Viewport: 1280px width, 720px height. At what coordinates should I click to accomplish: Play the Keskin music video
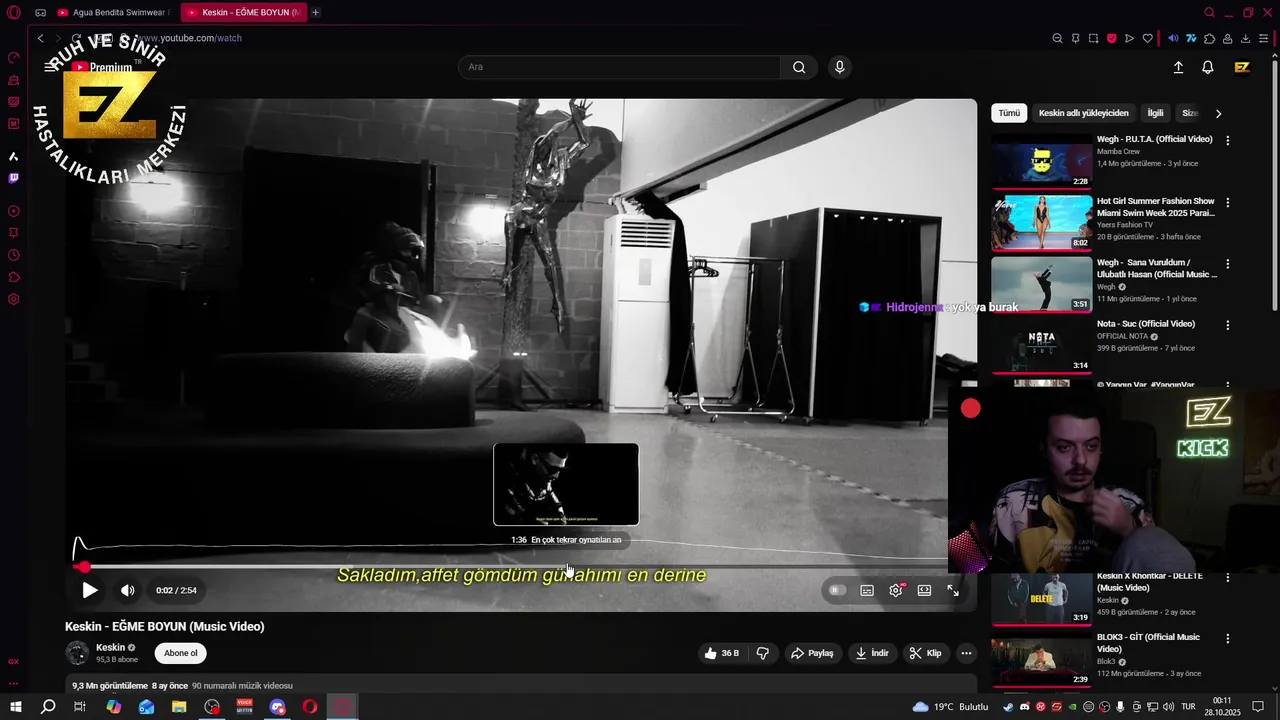89,590
